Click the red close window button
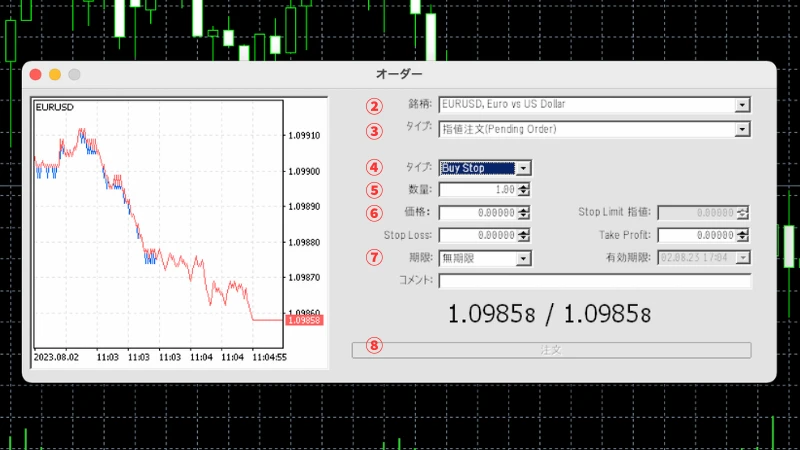 pos(36,74)
